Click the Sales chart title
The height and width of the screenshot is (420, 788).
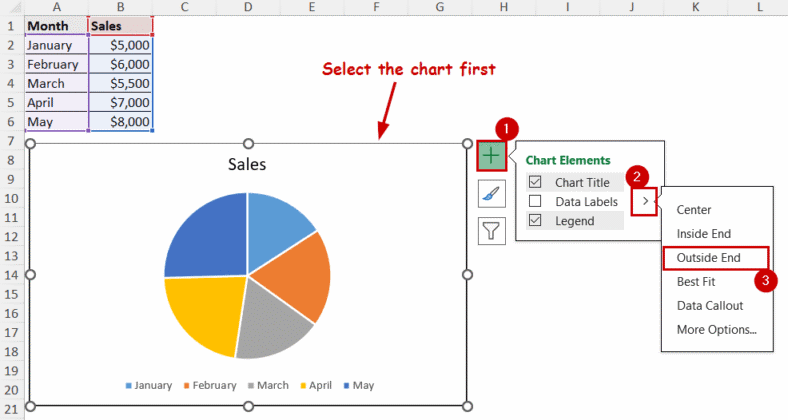coord(247,164)
